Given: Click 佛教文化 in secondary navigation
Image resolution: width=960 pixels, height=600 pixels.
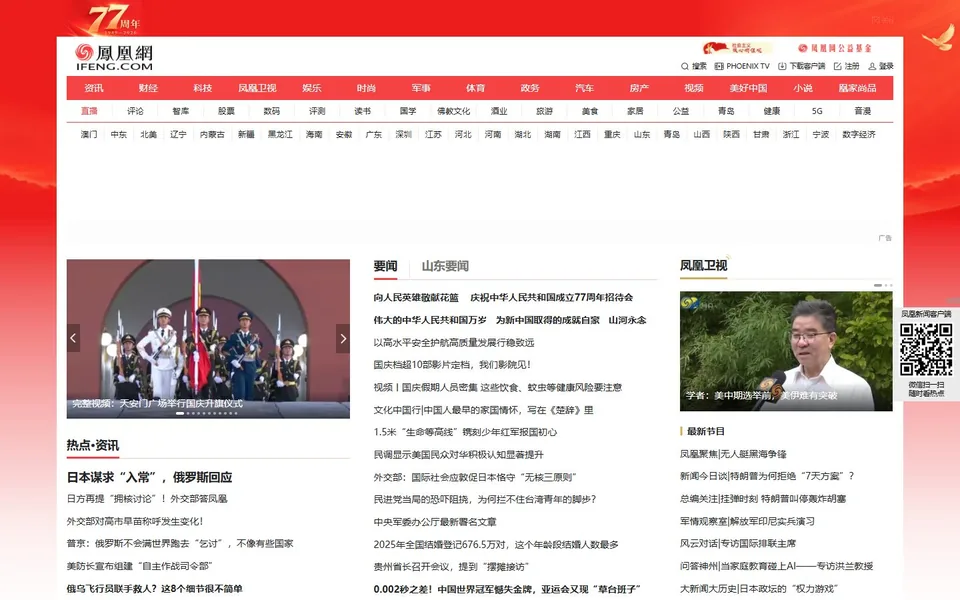Looking at the screenshot, I should point(453,111).
